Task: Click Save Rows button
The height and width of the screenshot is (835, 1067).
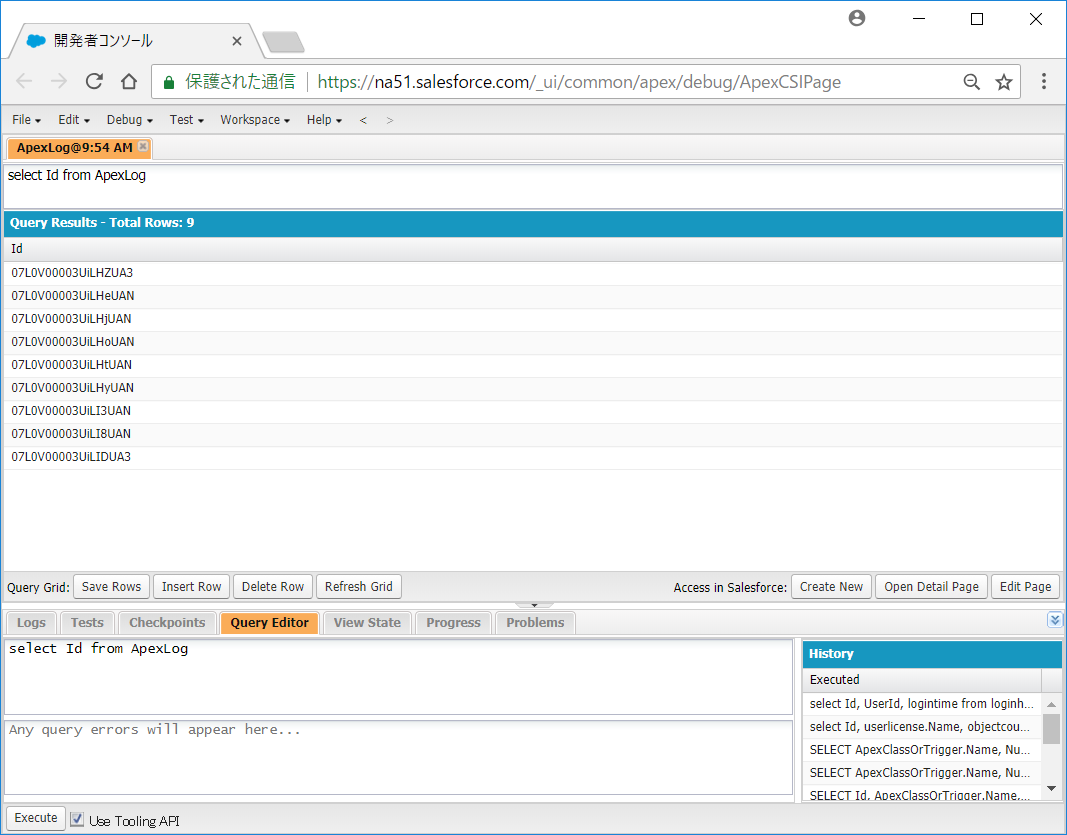Action: (x=112, y=587)
